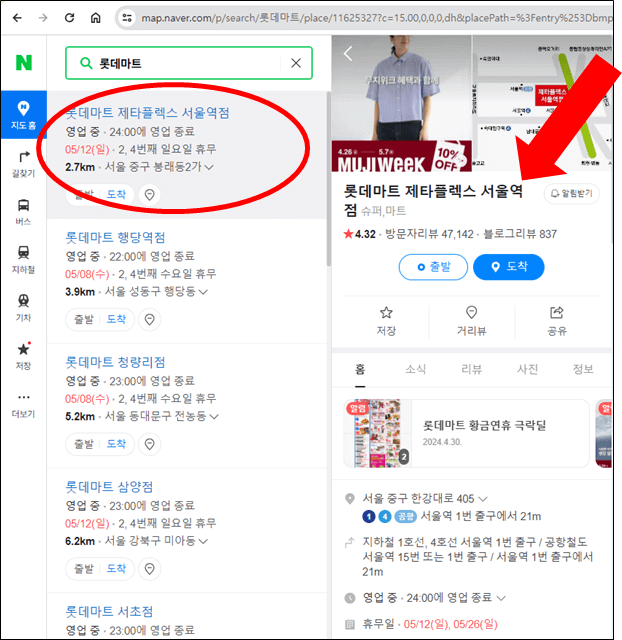Show 서울역점 result location pin
Viewport: 622px width, 640px height.
point(149,195)
